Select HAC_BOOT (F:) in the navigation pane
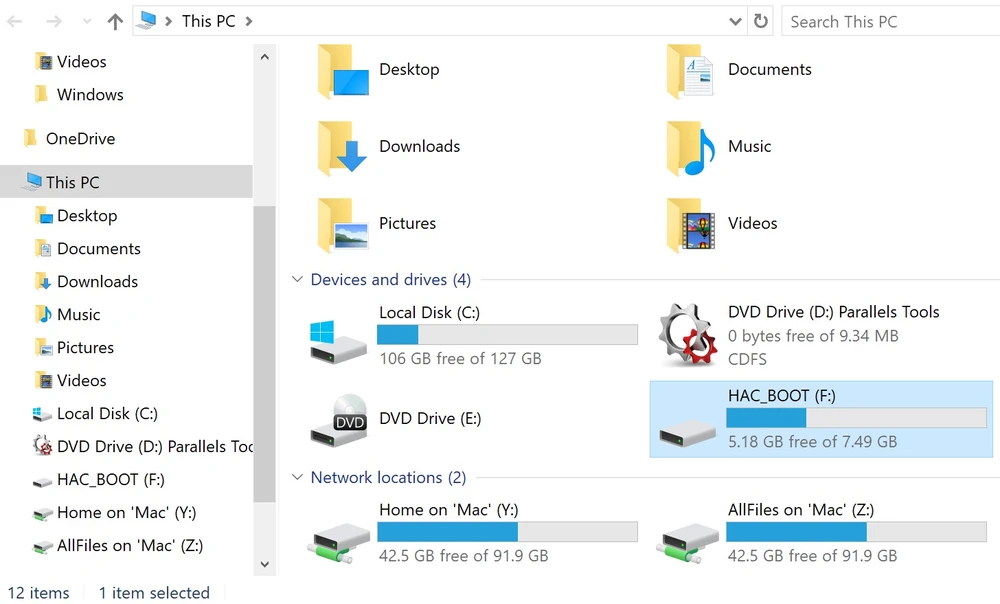The height and width of the screenshot is (604, 1000). pyautogui.click(x=110, y=480)
